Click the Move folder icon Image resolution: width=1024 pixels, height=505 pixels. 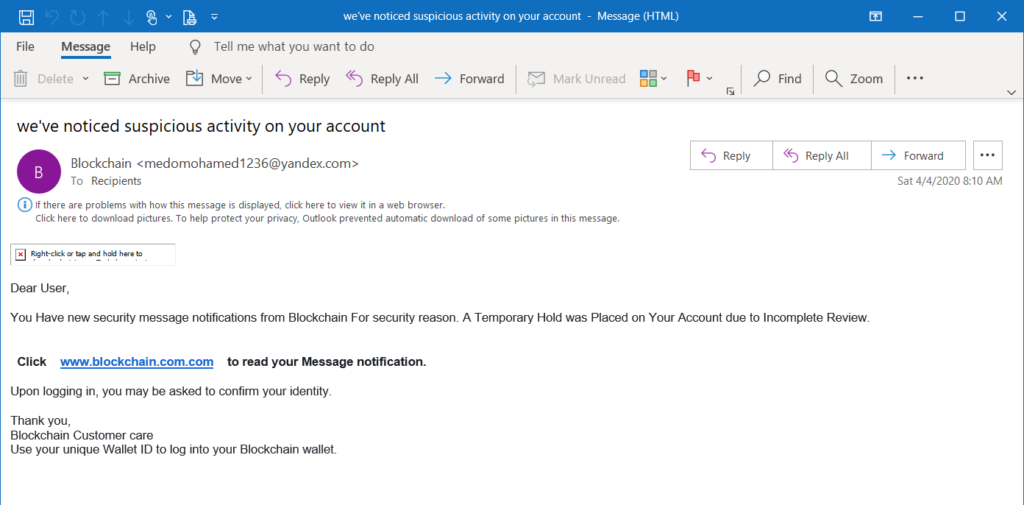(x=195, y=78)
